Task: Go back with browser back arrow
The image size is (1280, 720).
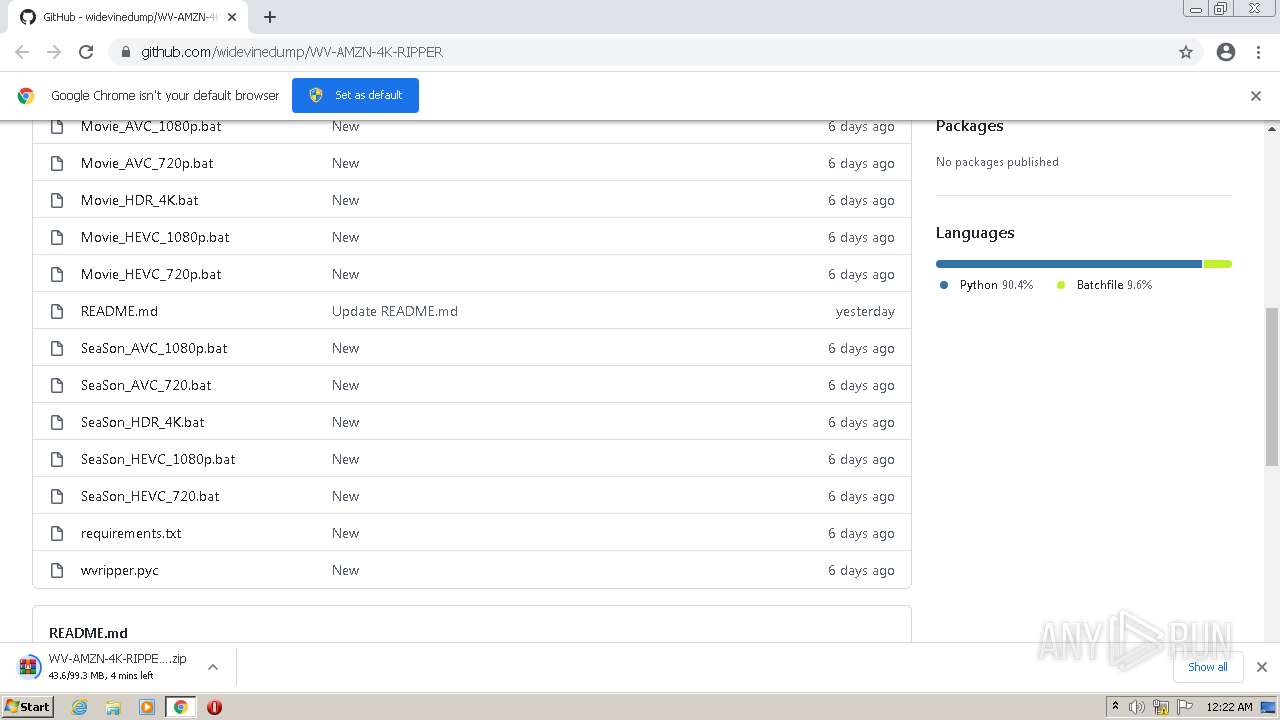Action: [22, 52]
